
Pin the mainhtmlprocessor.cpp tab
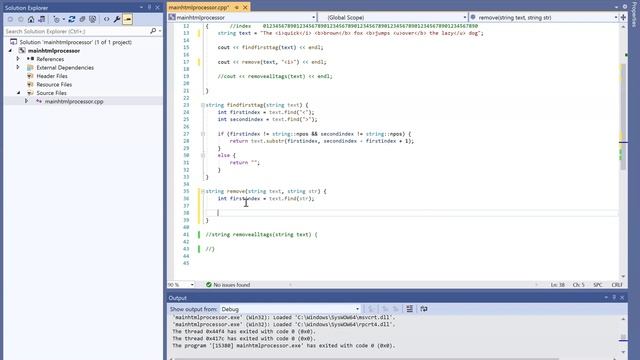pos(237,7)
